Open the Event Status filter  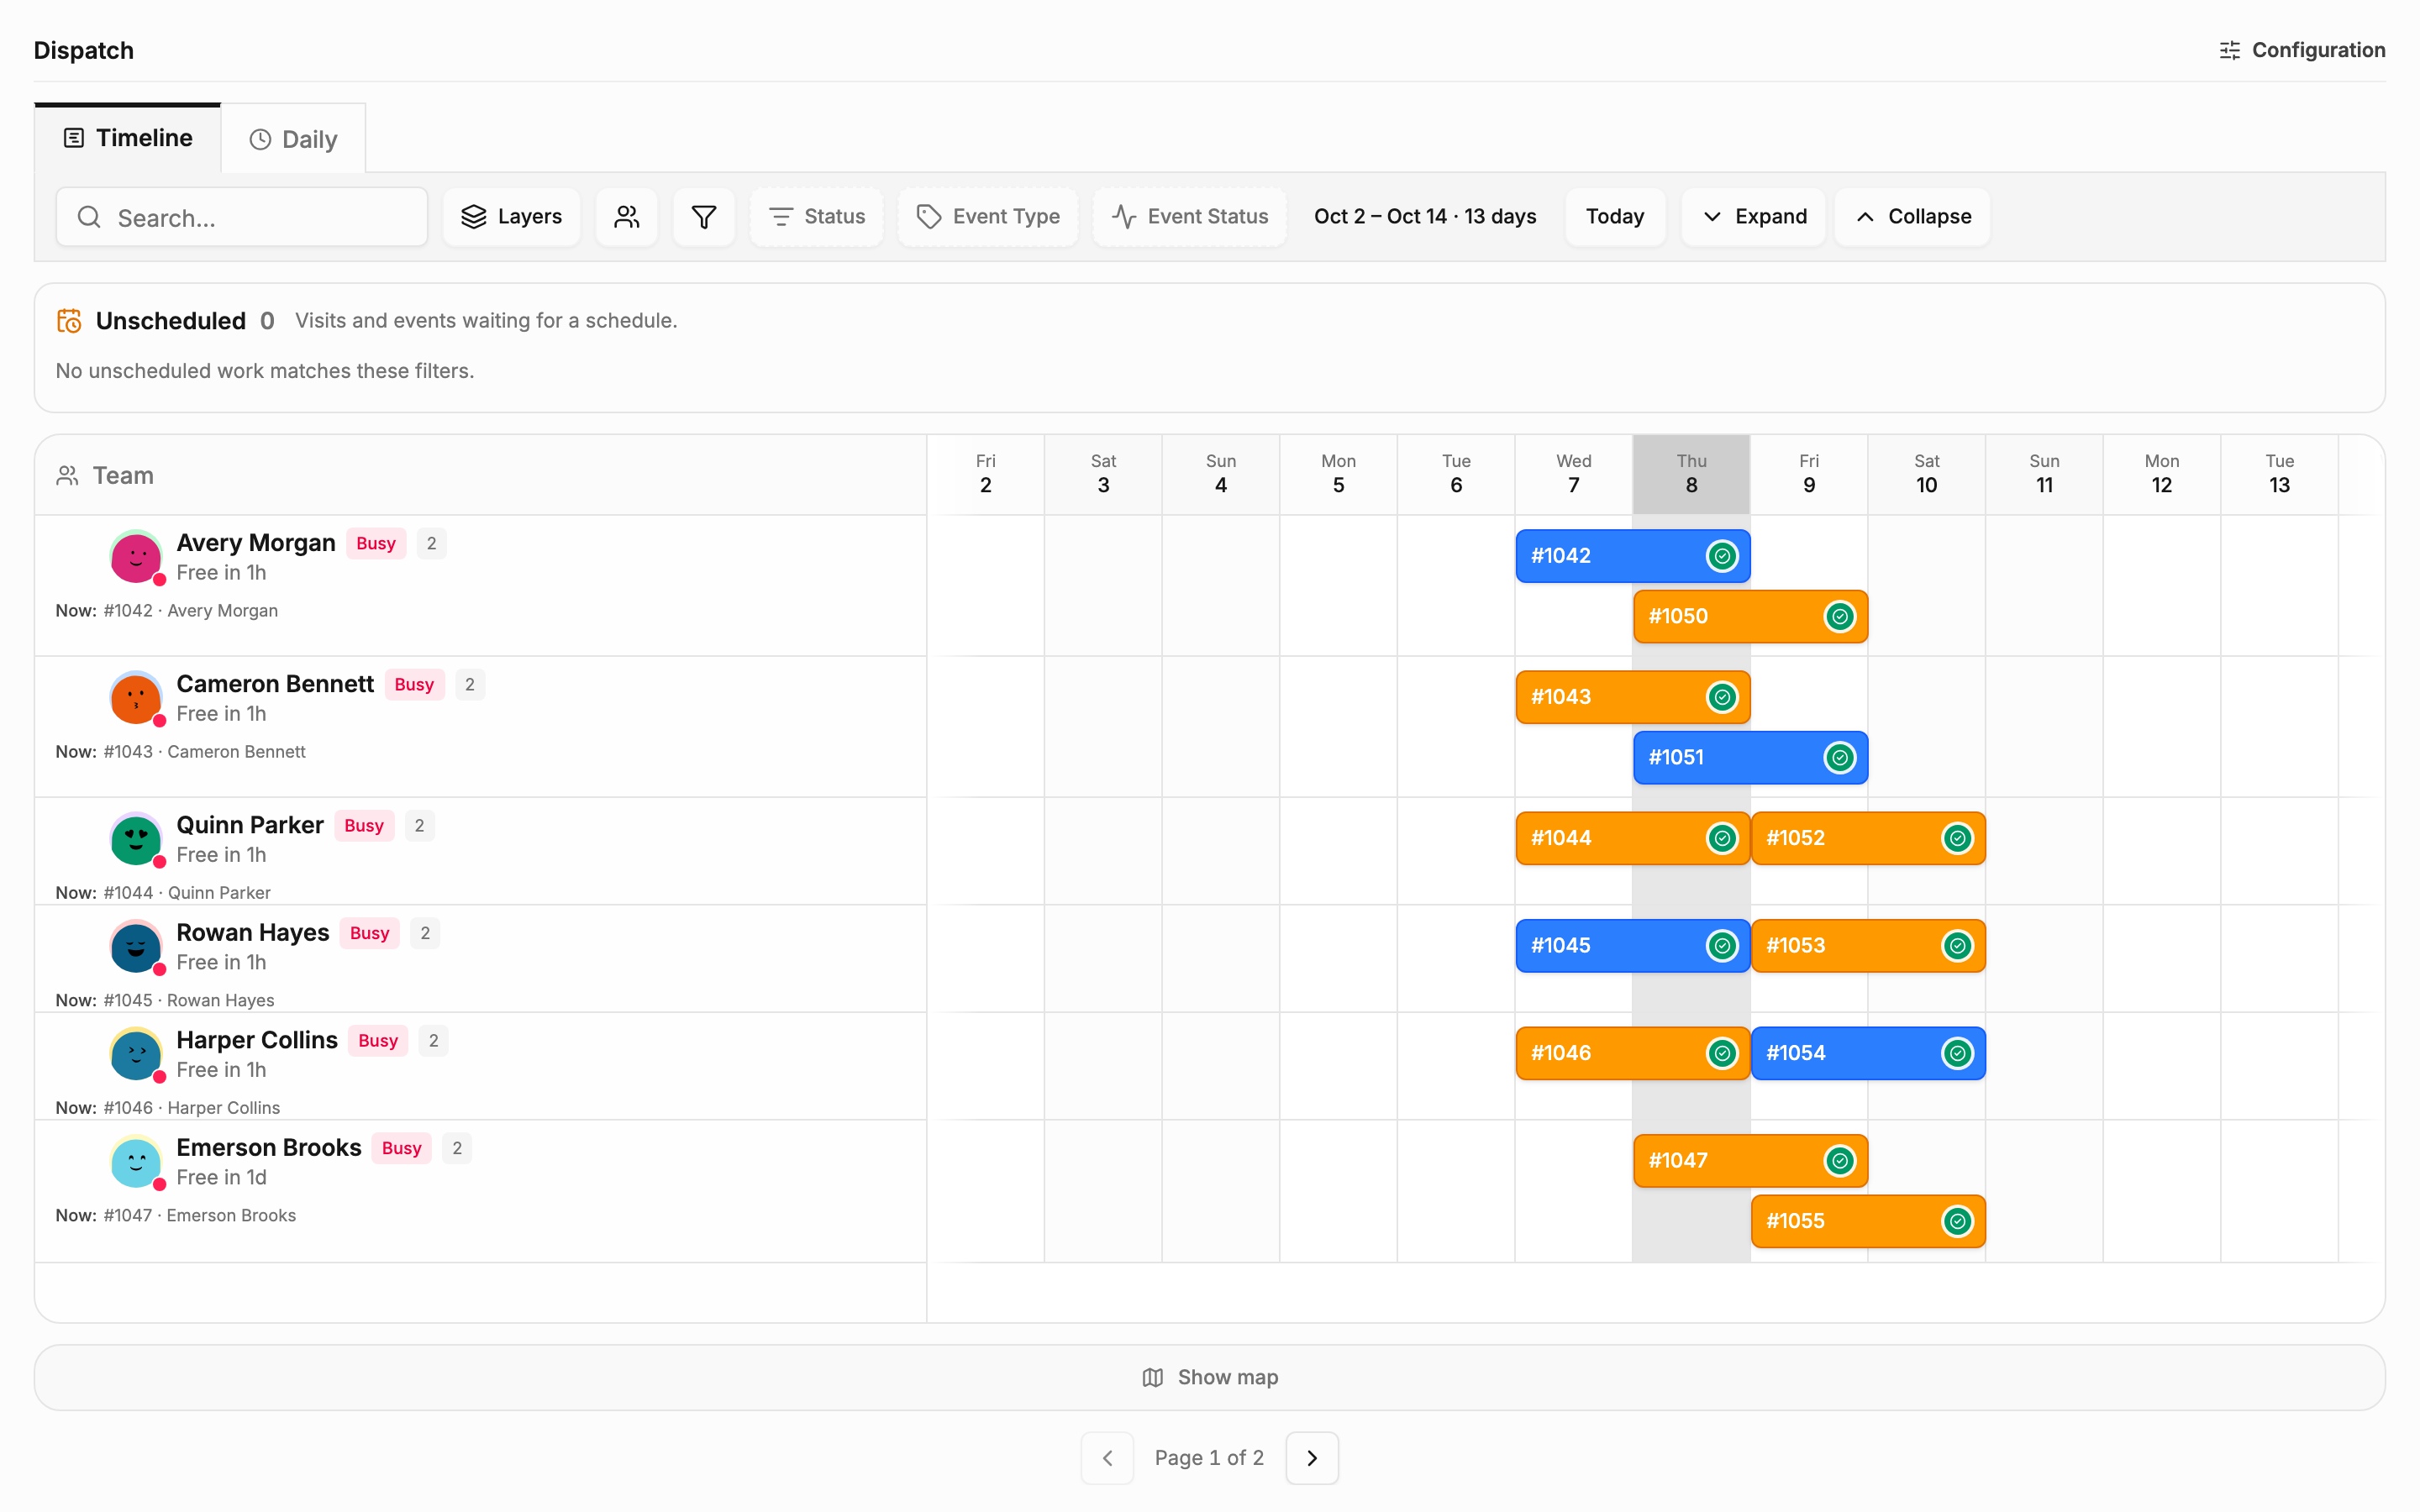click(1189, 217)
